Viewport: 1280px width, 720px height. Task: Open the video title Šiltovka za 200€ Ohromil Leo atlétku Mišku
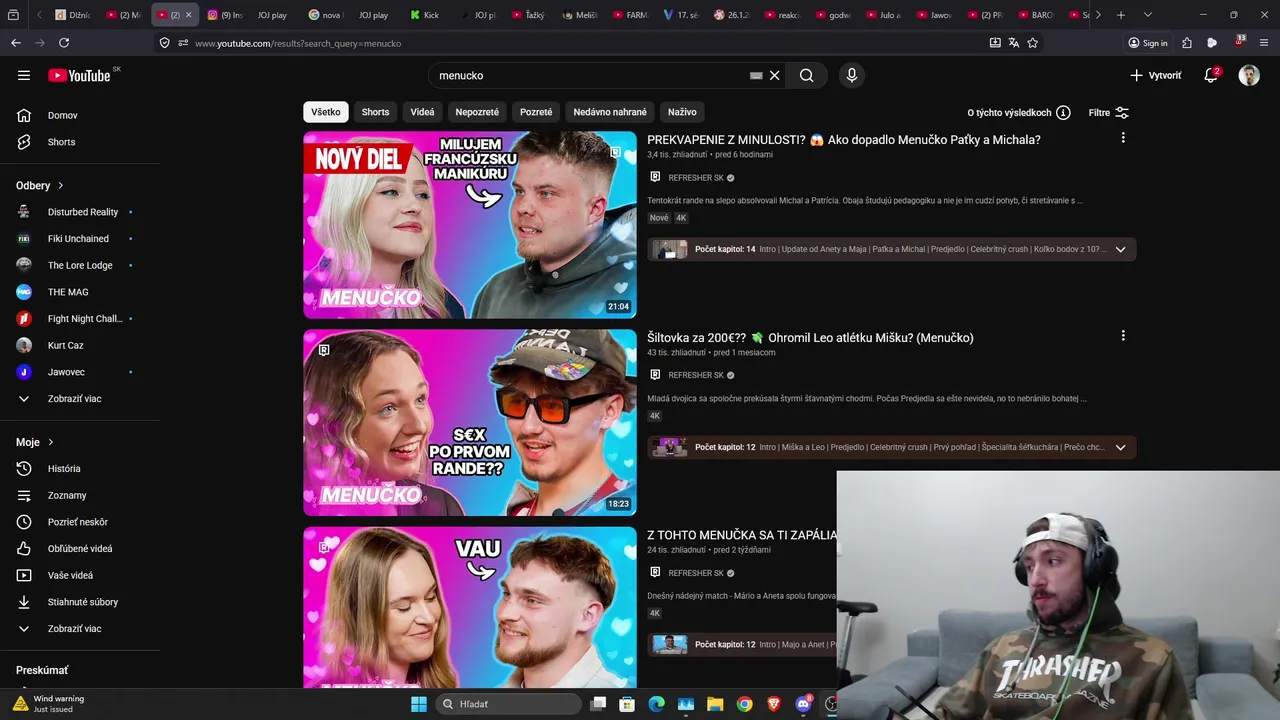[x=810, y=337]
